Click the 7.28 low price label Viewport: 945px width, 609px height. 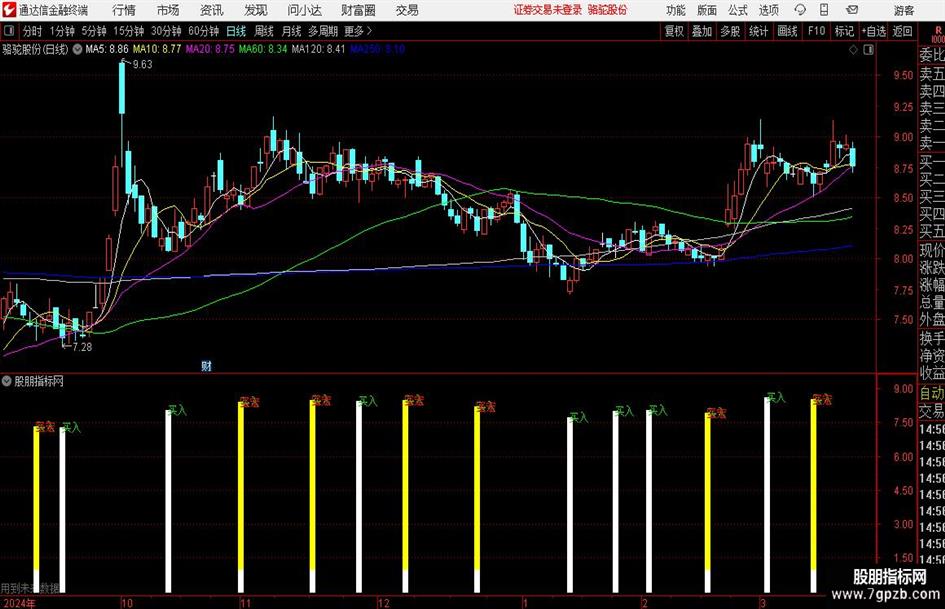click(82, 347)
